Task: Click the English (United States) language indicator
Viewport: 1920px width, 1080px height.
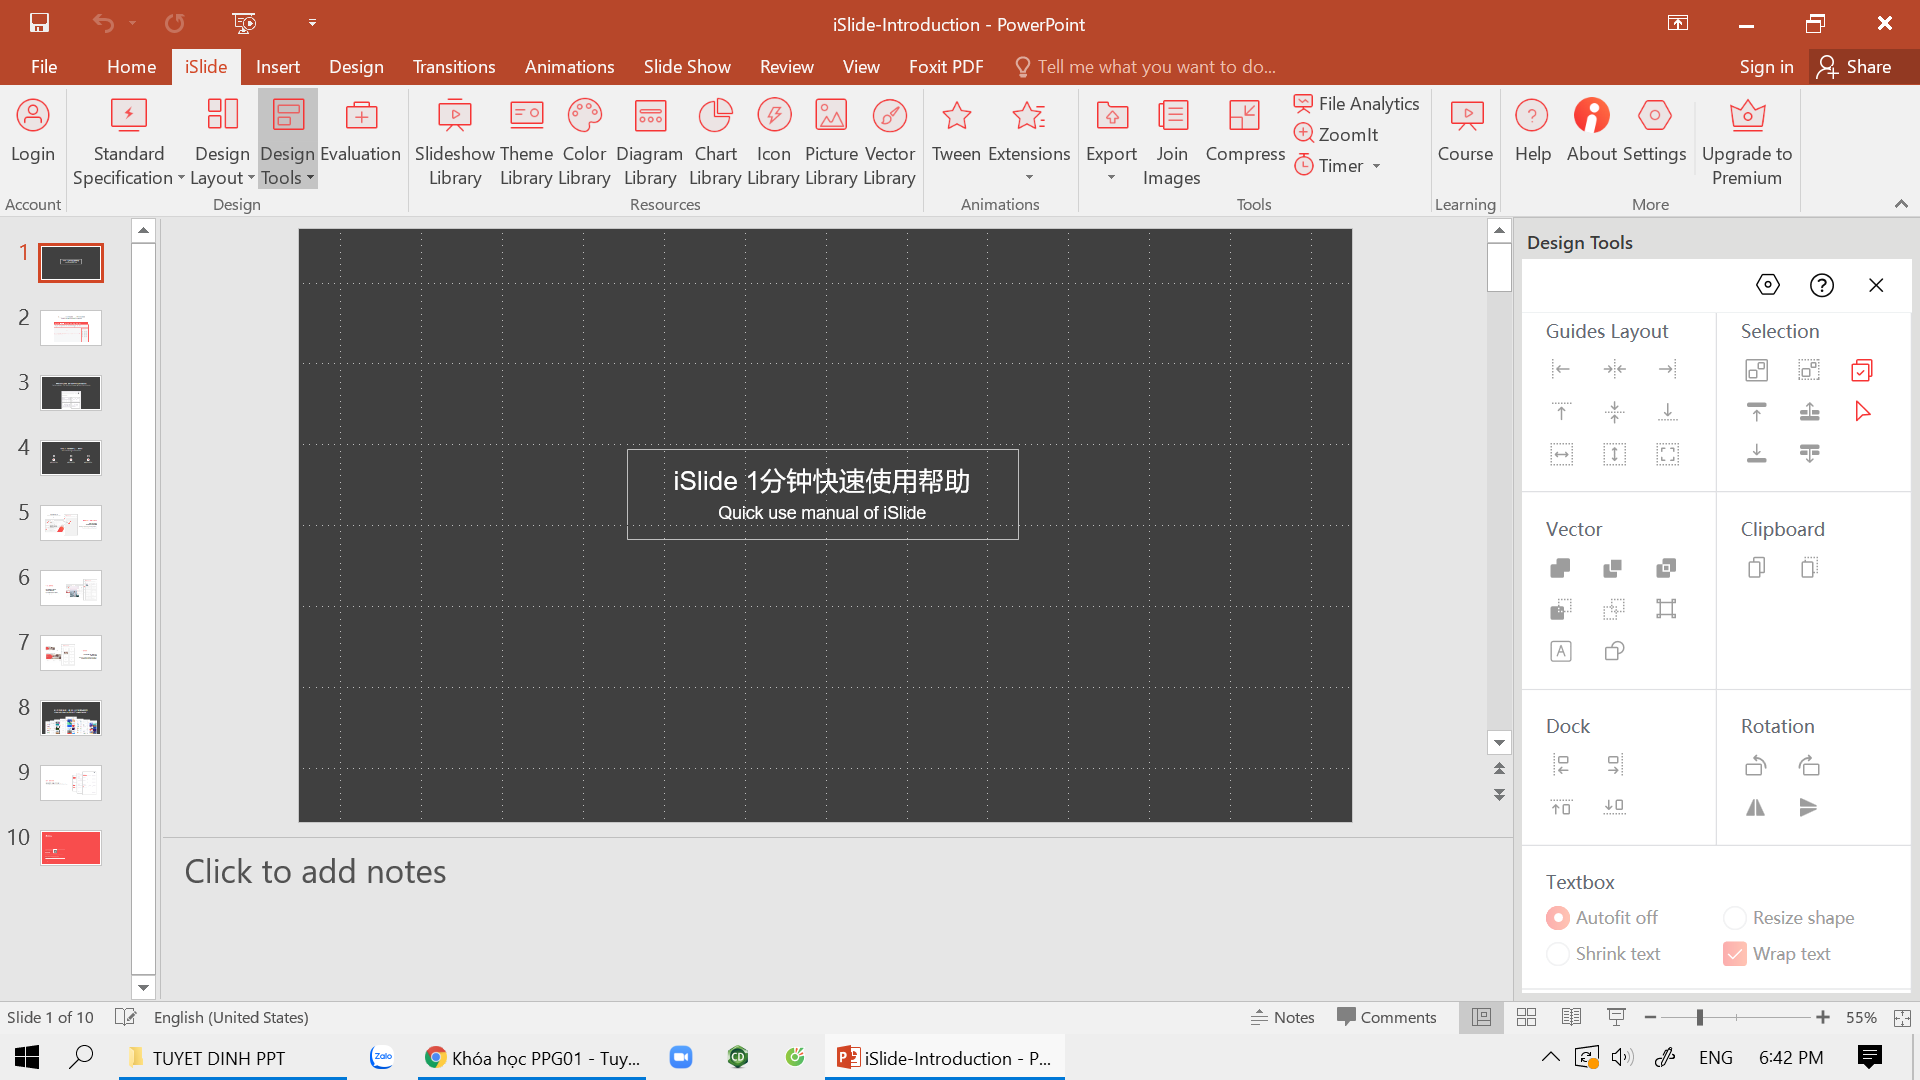Action: click(x=231, y=1017)
